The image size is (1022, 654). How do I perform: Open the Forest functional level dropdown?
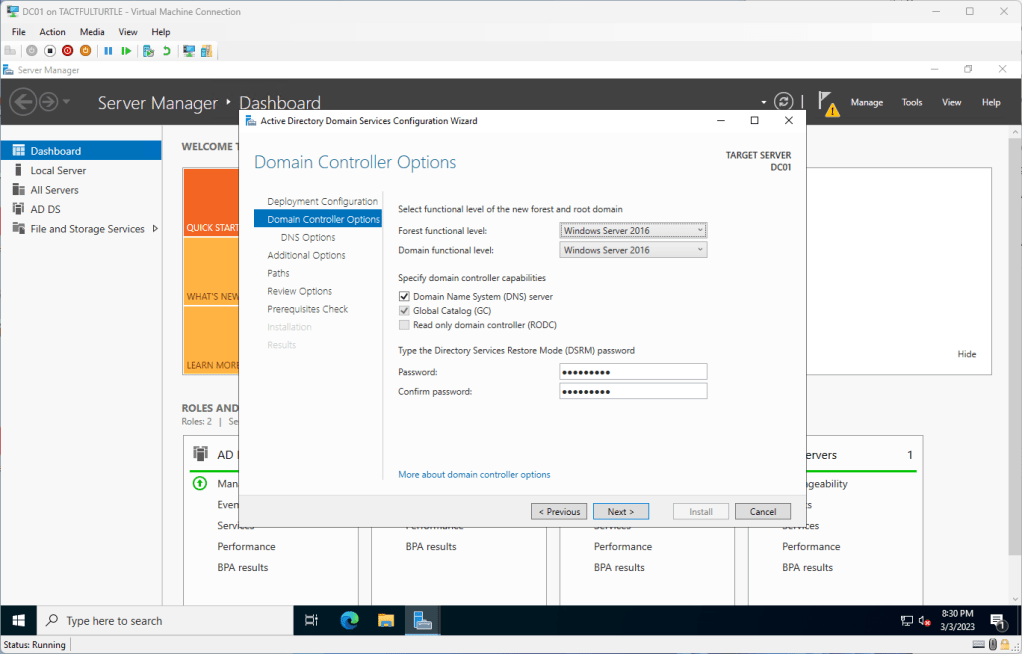pos(633,231)
